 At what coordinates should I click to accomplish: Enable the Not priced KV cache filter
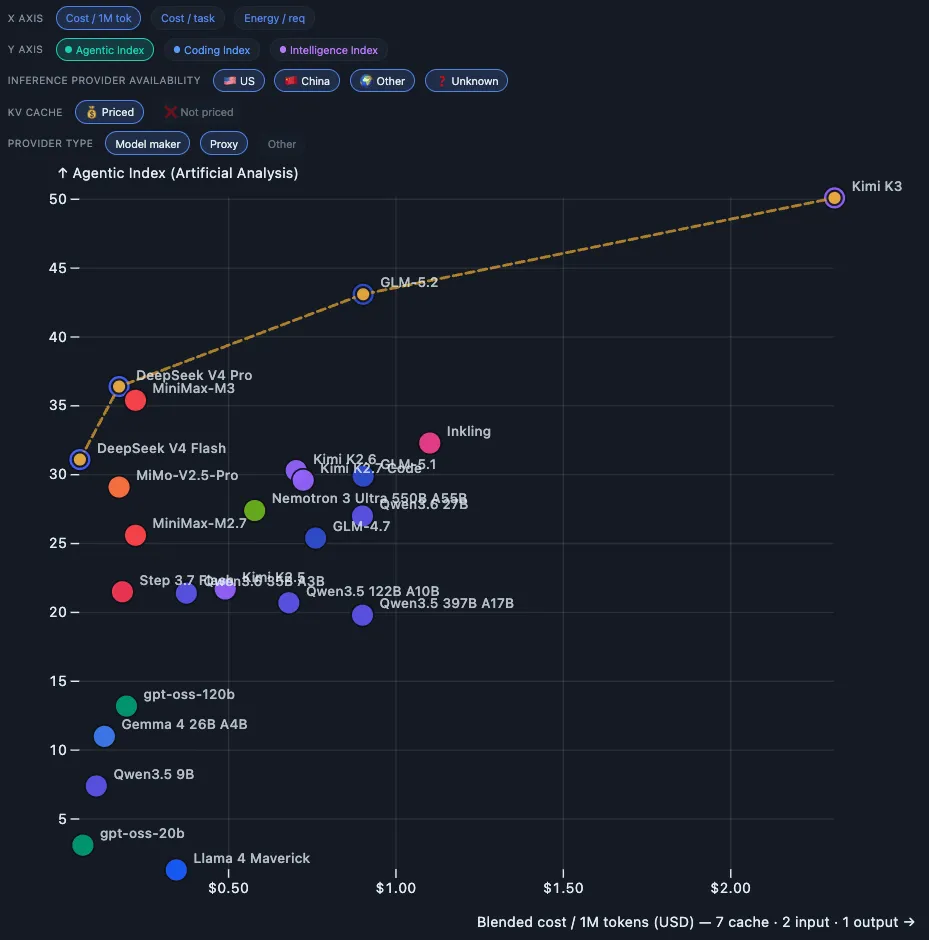[x=199, y=112]
